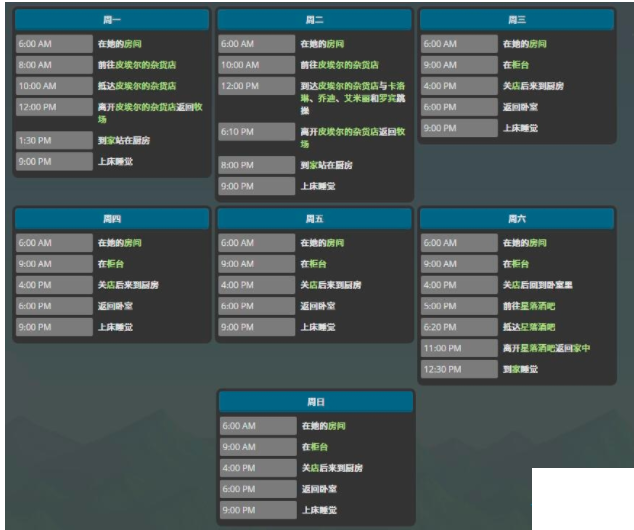The image size is (634, 530).
Task: Open 星落酒吧 link in Saturday 5:00 PM row
Action: (x=544, y=306)
